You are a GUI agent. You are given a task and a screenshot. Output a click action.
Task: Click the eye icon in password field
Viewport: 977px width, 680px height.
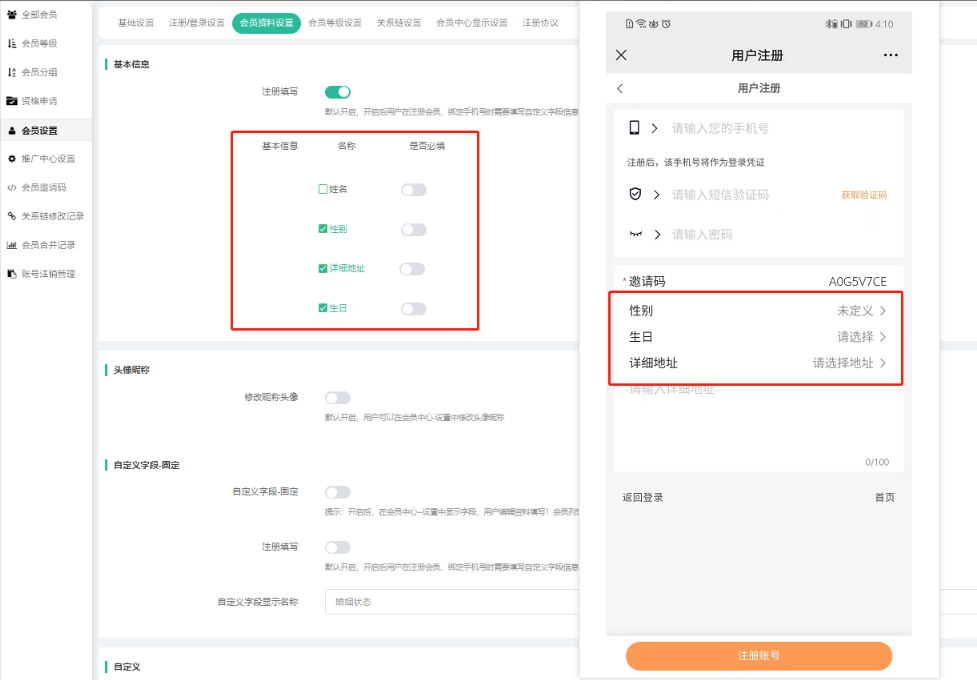(635, 234)
